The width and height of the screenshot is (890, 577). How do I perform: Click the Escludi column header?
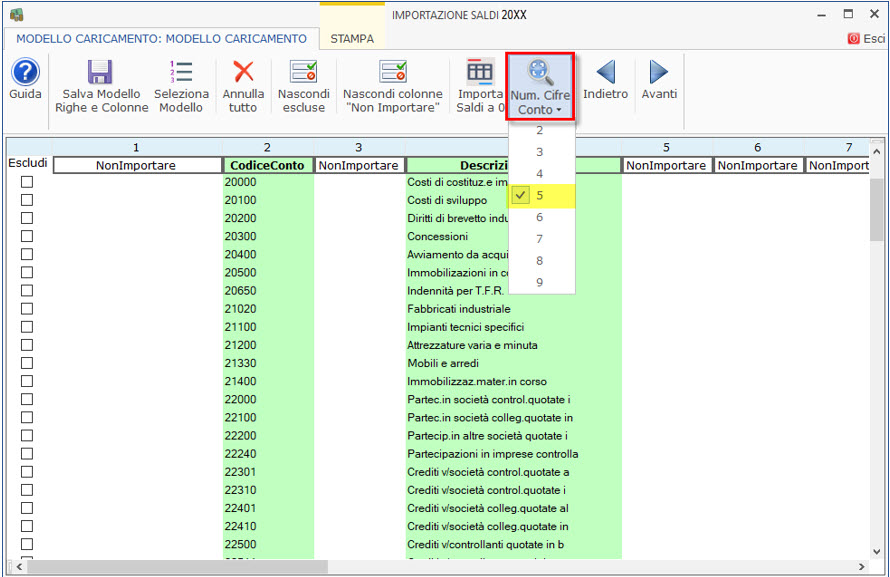point(28,163)
